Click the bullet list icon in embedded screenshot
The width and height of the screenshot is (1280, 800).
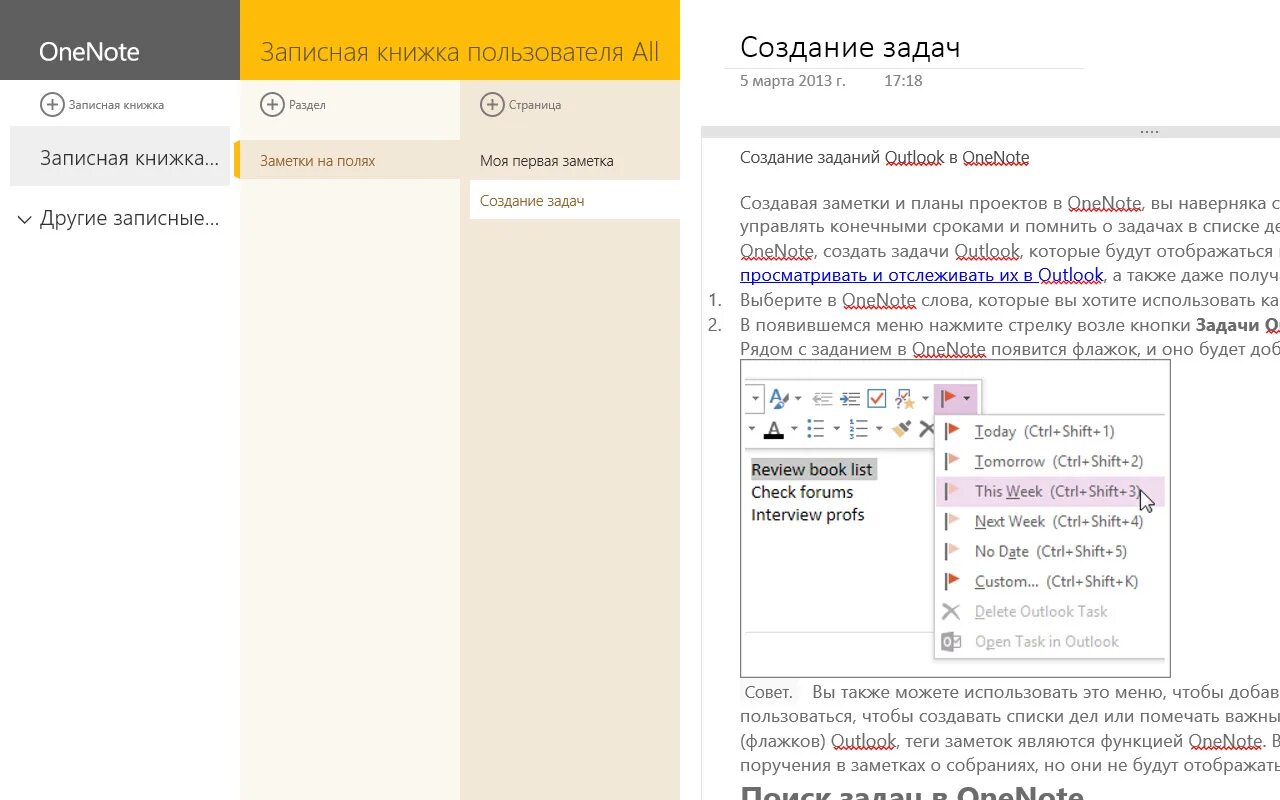pos(816,429)
